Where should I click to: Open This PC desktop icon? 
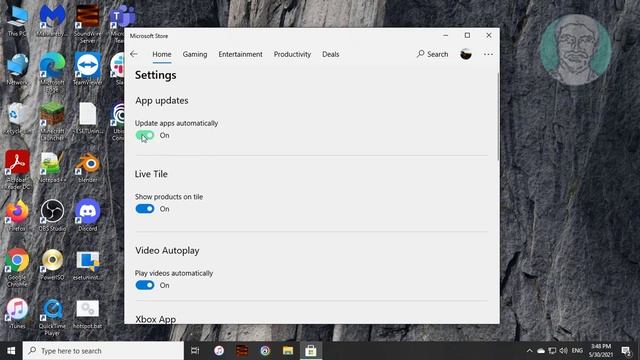(17, 22)
